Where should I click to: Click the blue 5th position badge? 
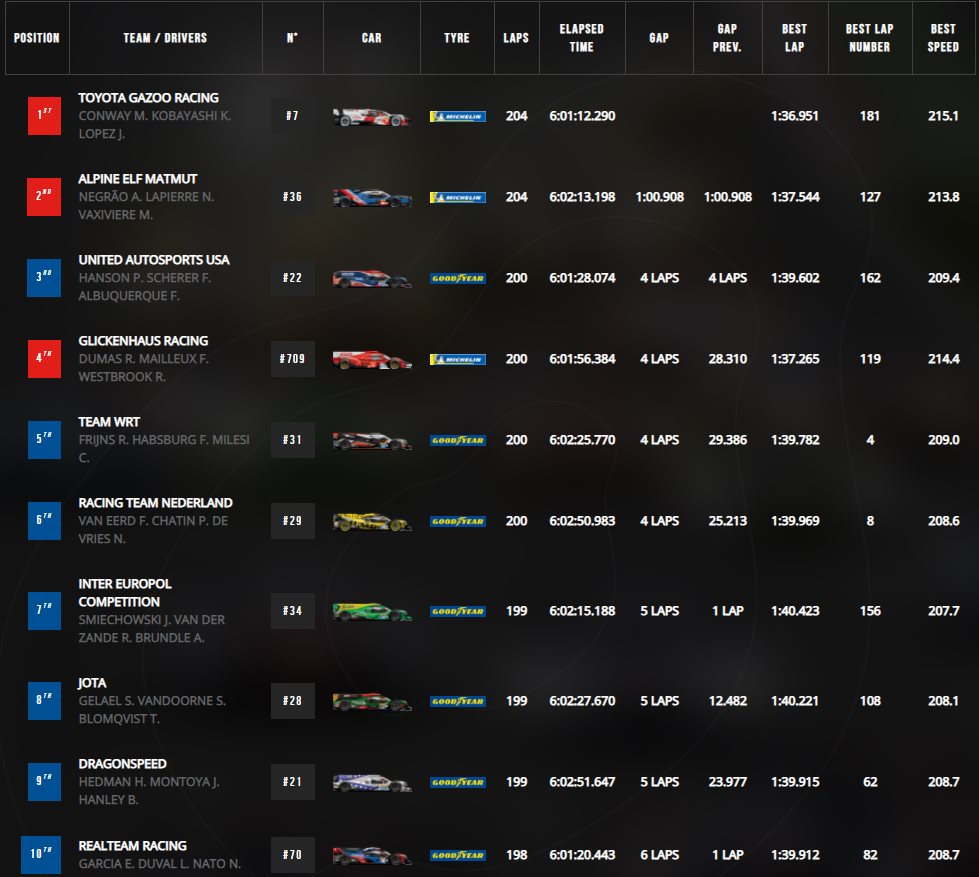[44, 439]
